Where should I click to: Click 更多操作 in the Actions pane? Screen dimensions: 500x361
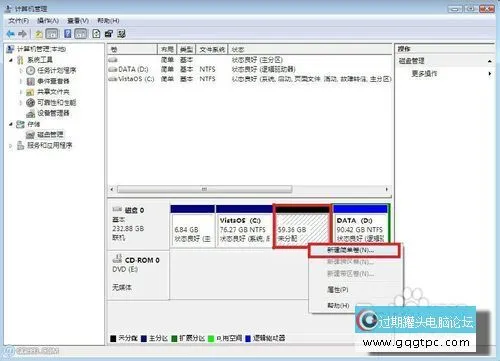(x=424, y=74)
